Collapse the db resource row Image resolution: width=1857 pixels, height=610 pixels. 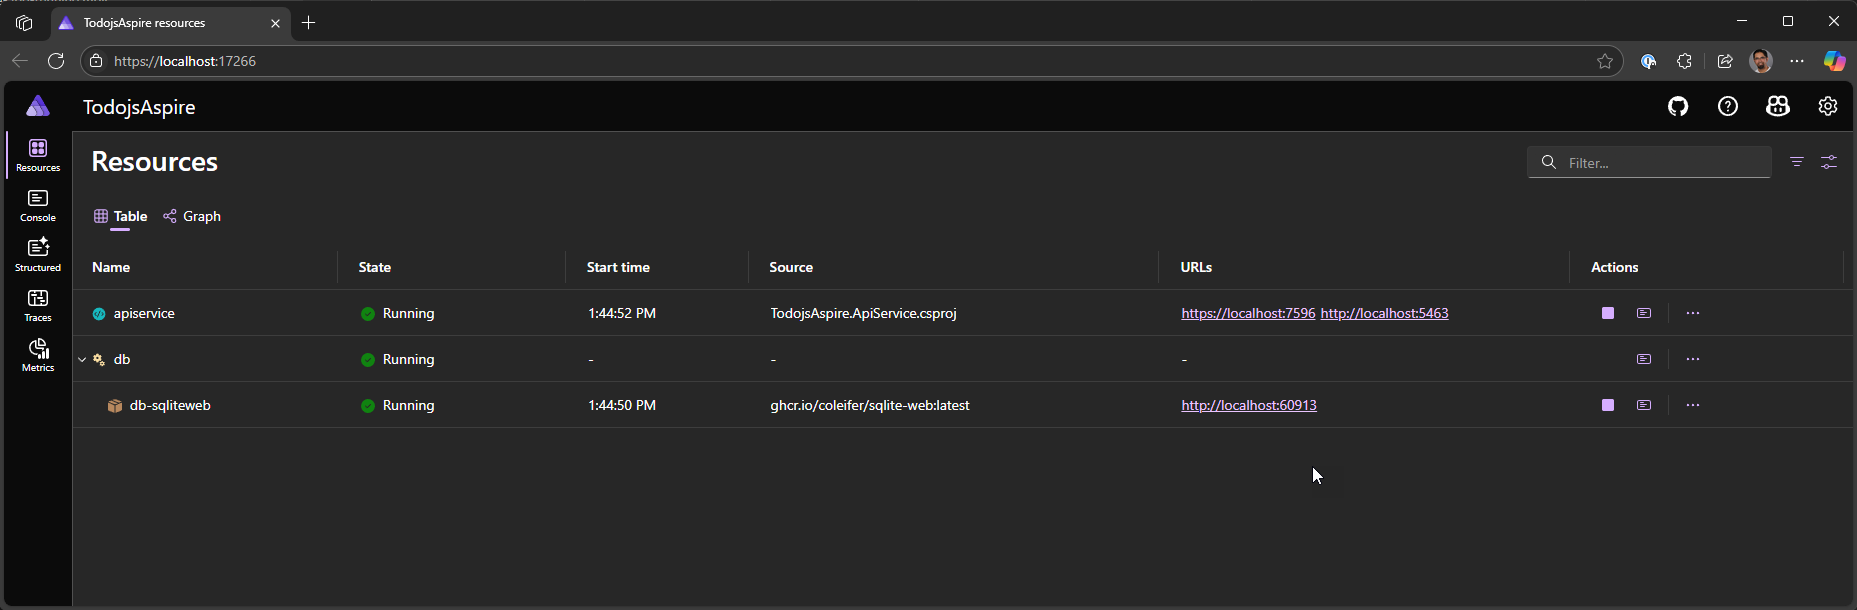coord(82,359)
